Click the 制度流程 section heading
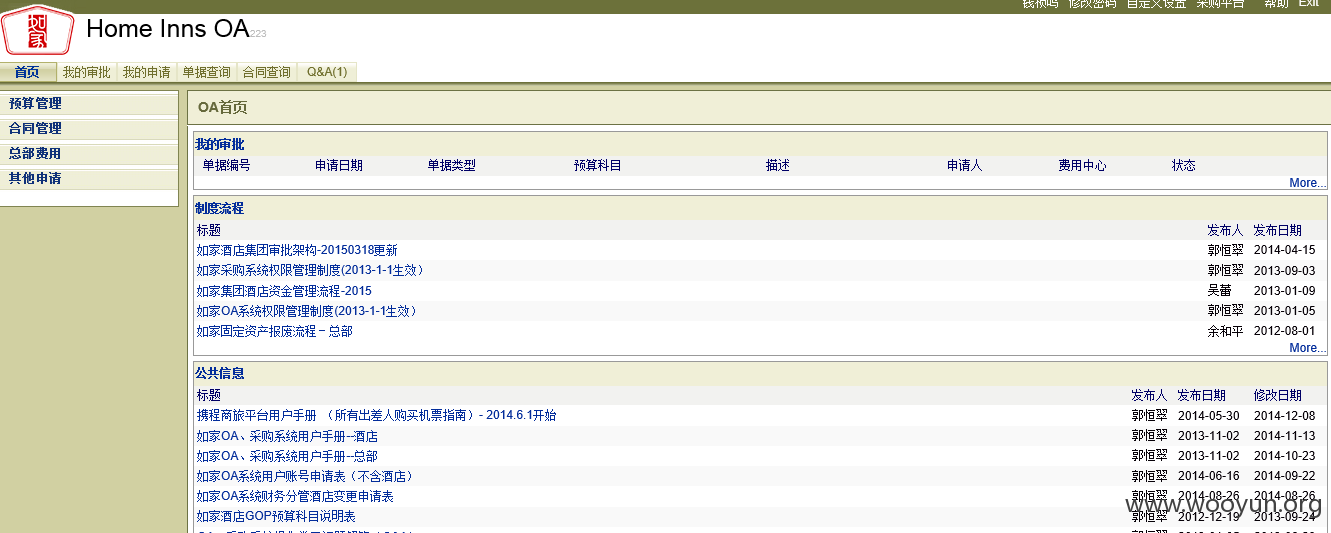Viewport: 1331px width, 533px height. click(219, 208)
